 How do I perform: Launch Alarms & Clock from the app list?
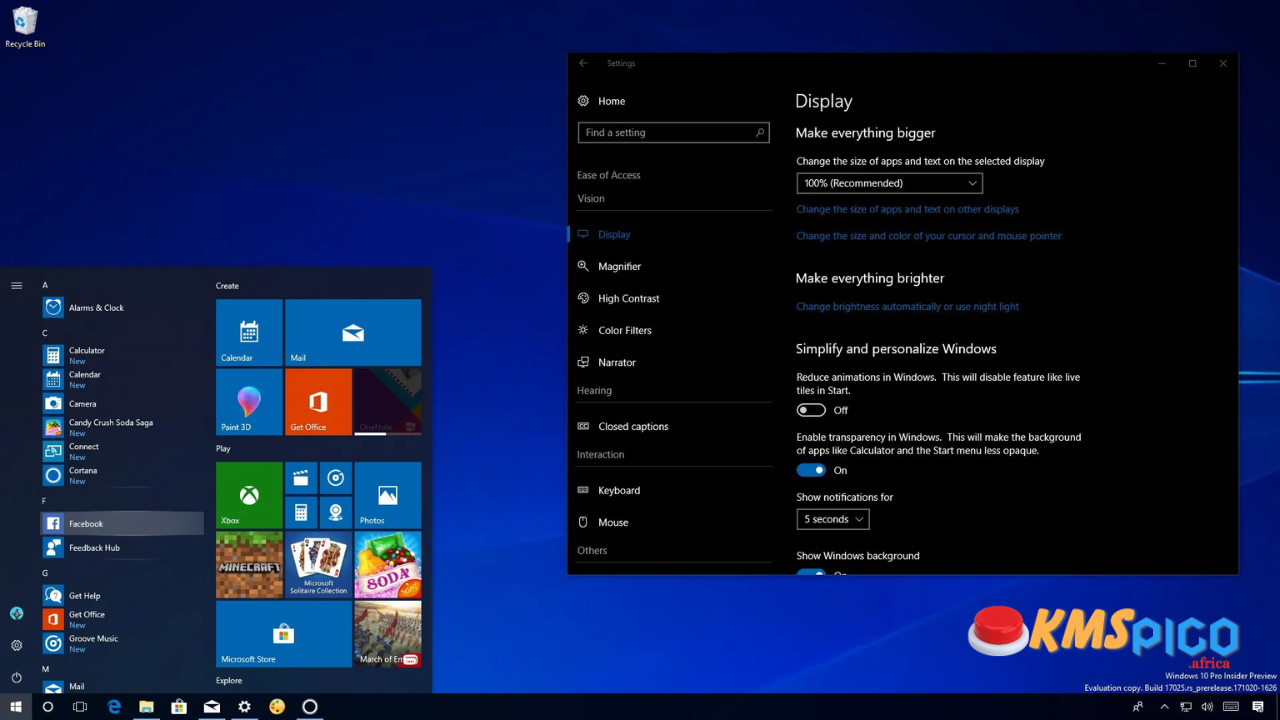[x=122, y=307]
